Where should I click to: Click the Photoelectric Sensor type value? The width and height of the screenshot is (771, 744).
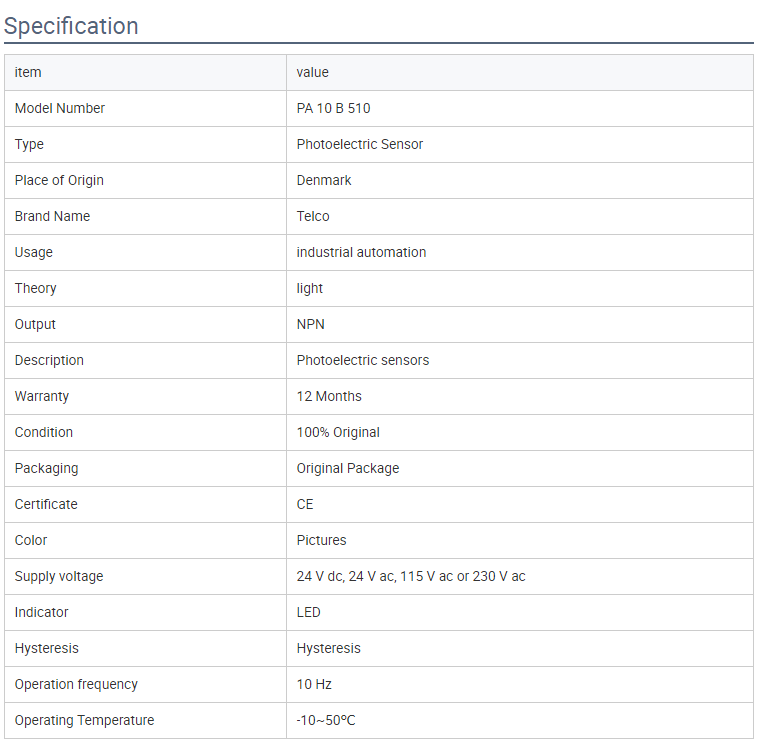(359, 144)
